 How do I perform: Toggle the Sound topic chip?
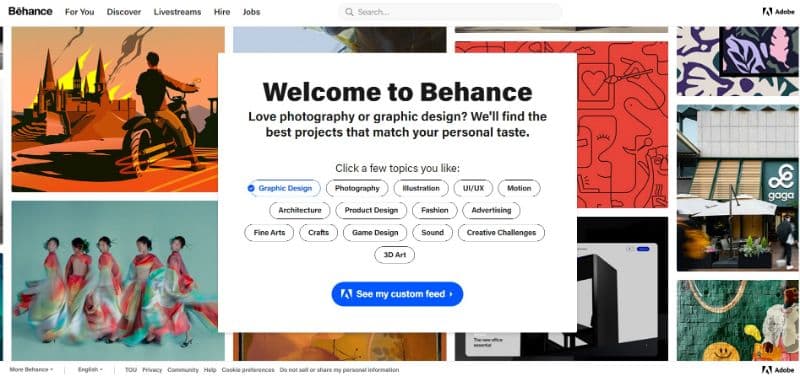432,233
